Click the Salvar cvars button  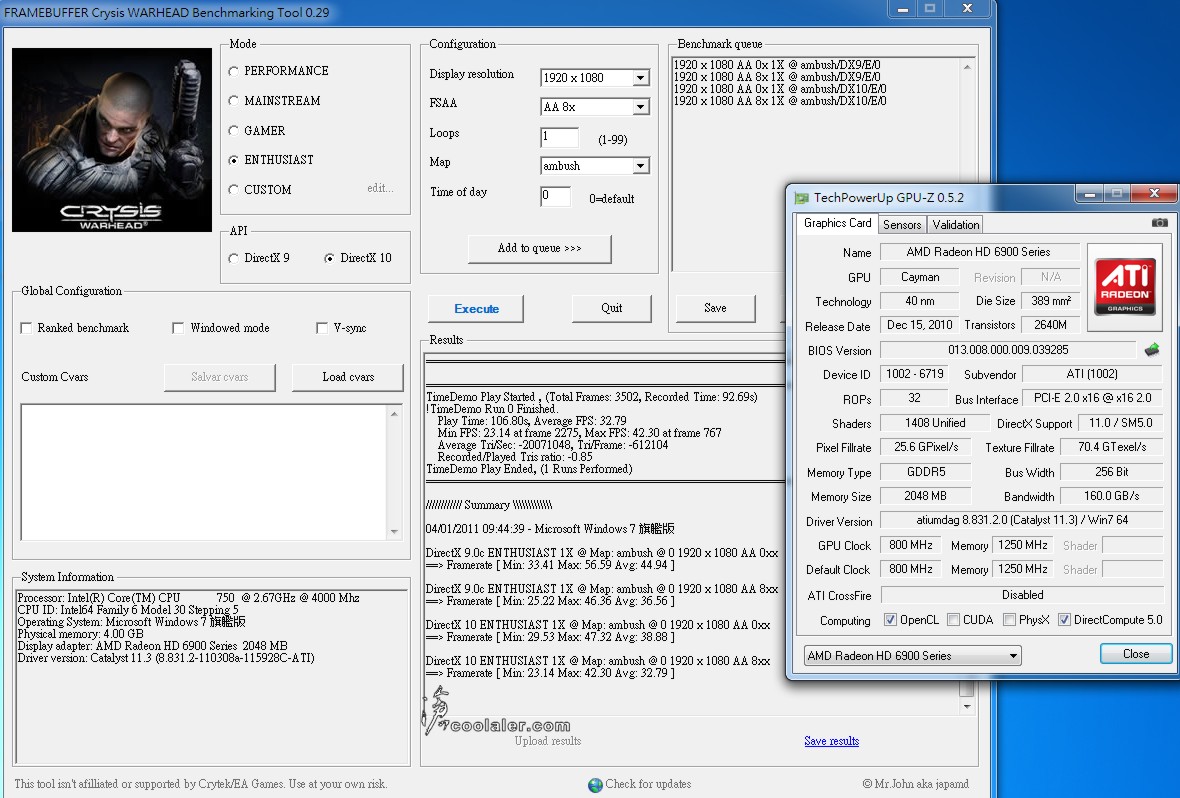(220, 377)
